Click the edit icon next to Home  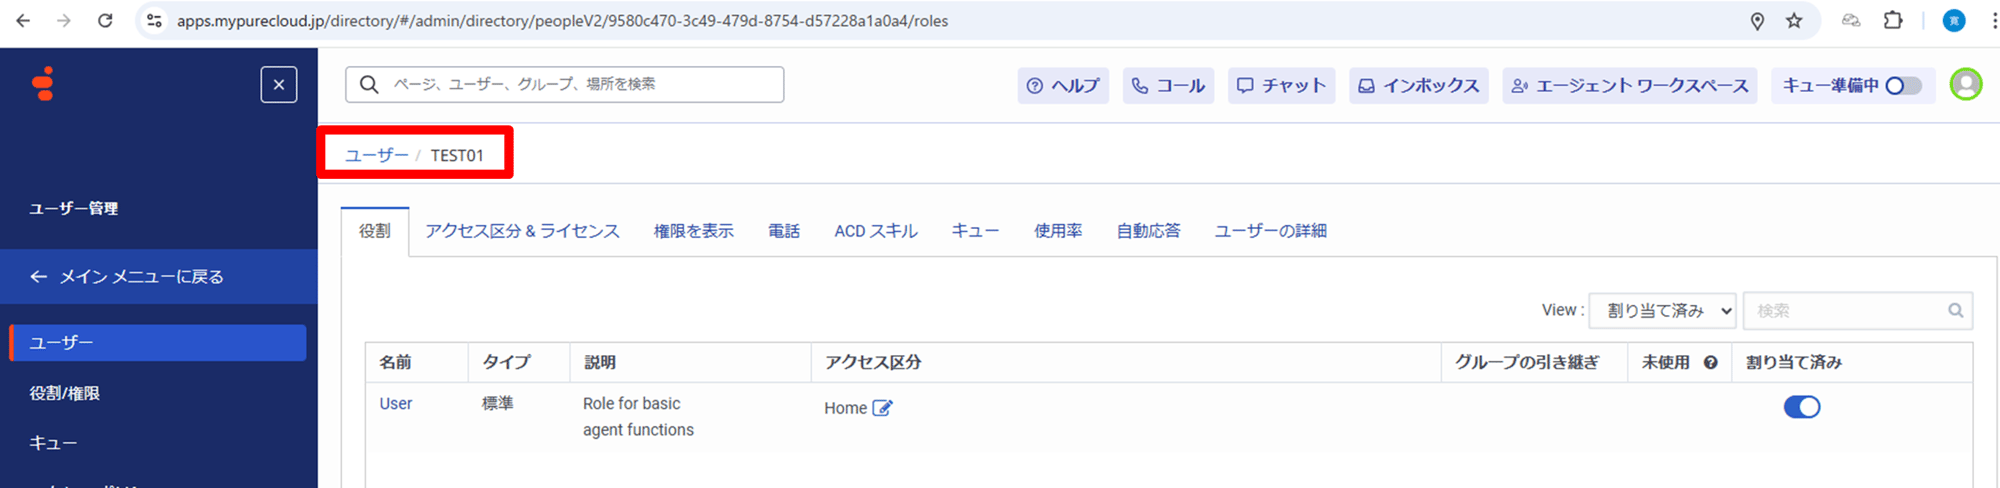coord(882,408)
